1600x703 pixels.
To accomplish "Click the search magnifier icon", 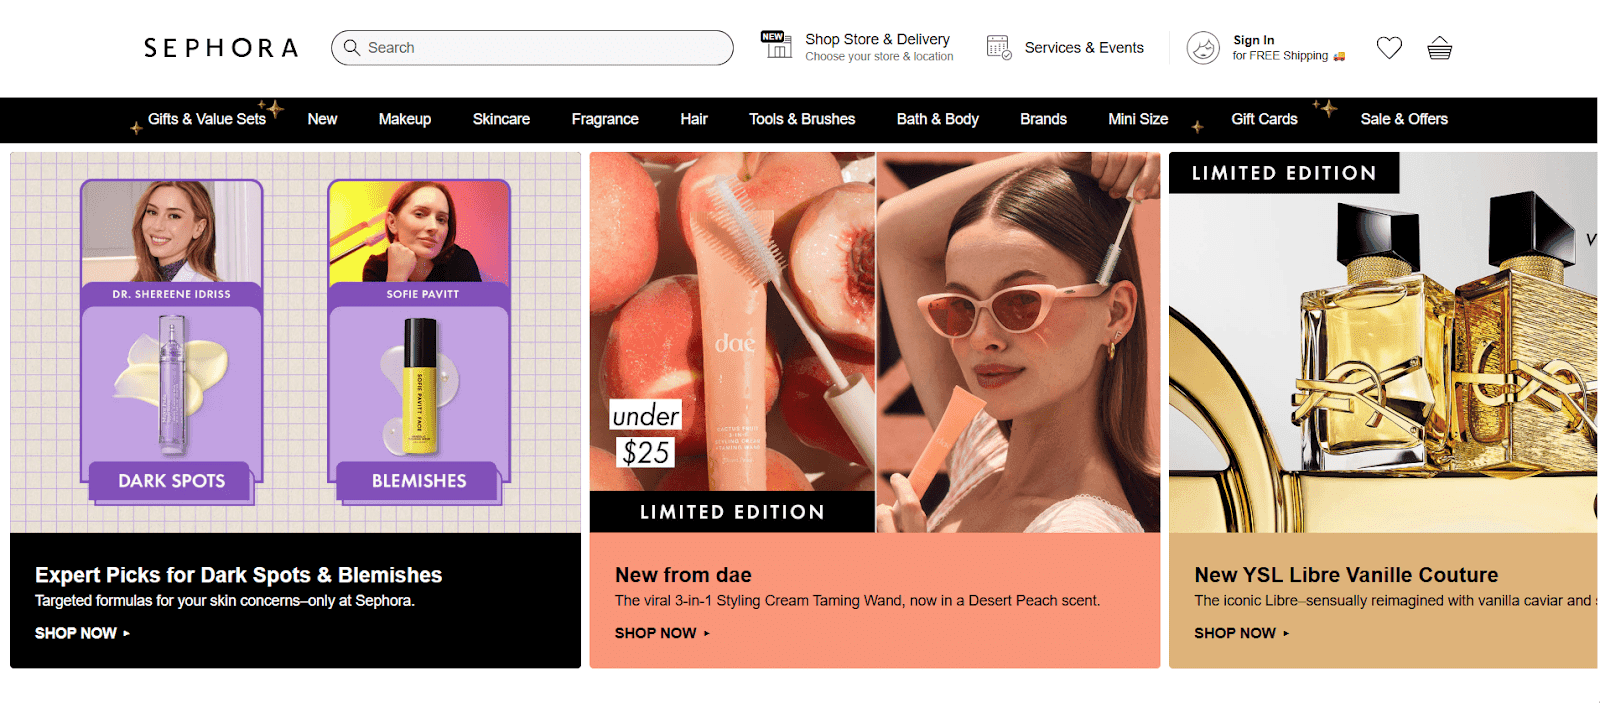I will click(352, 47).
